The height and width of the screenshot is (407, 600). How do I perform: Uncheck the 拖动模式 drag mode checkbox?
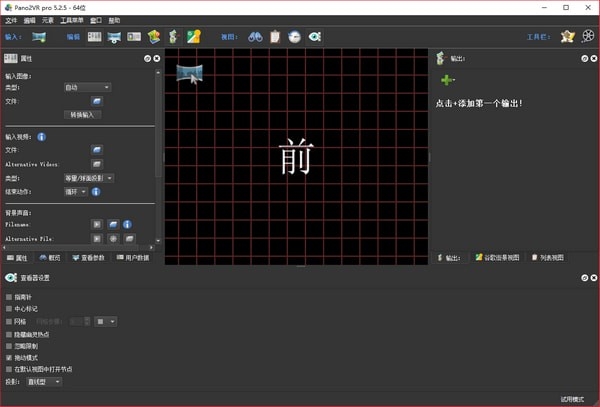9,358
